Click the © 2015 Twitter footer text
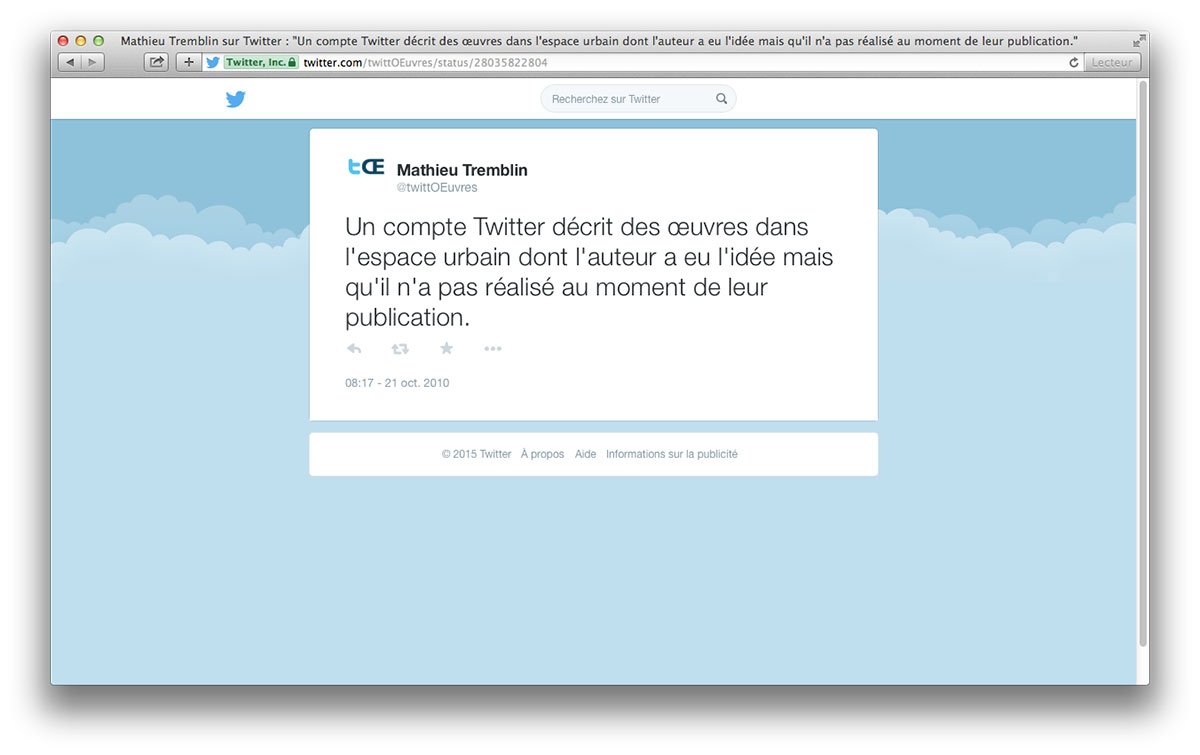This screenshot has height=755, width=1200. (x=476, y=454)
